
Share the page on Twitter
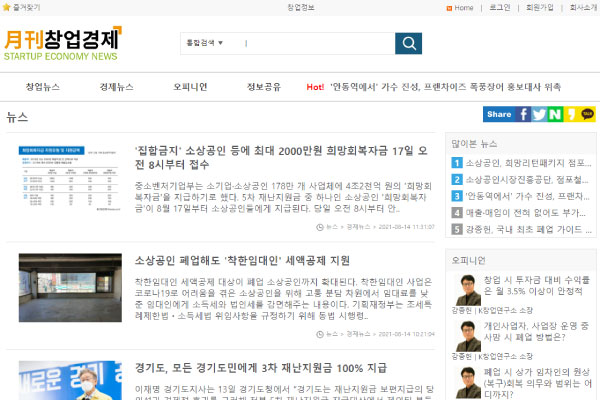coord(539,114)
